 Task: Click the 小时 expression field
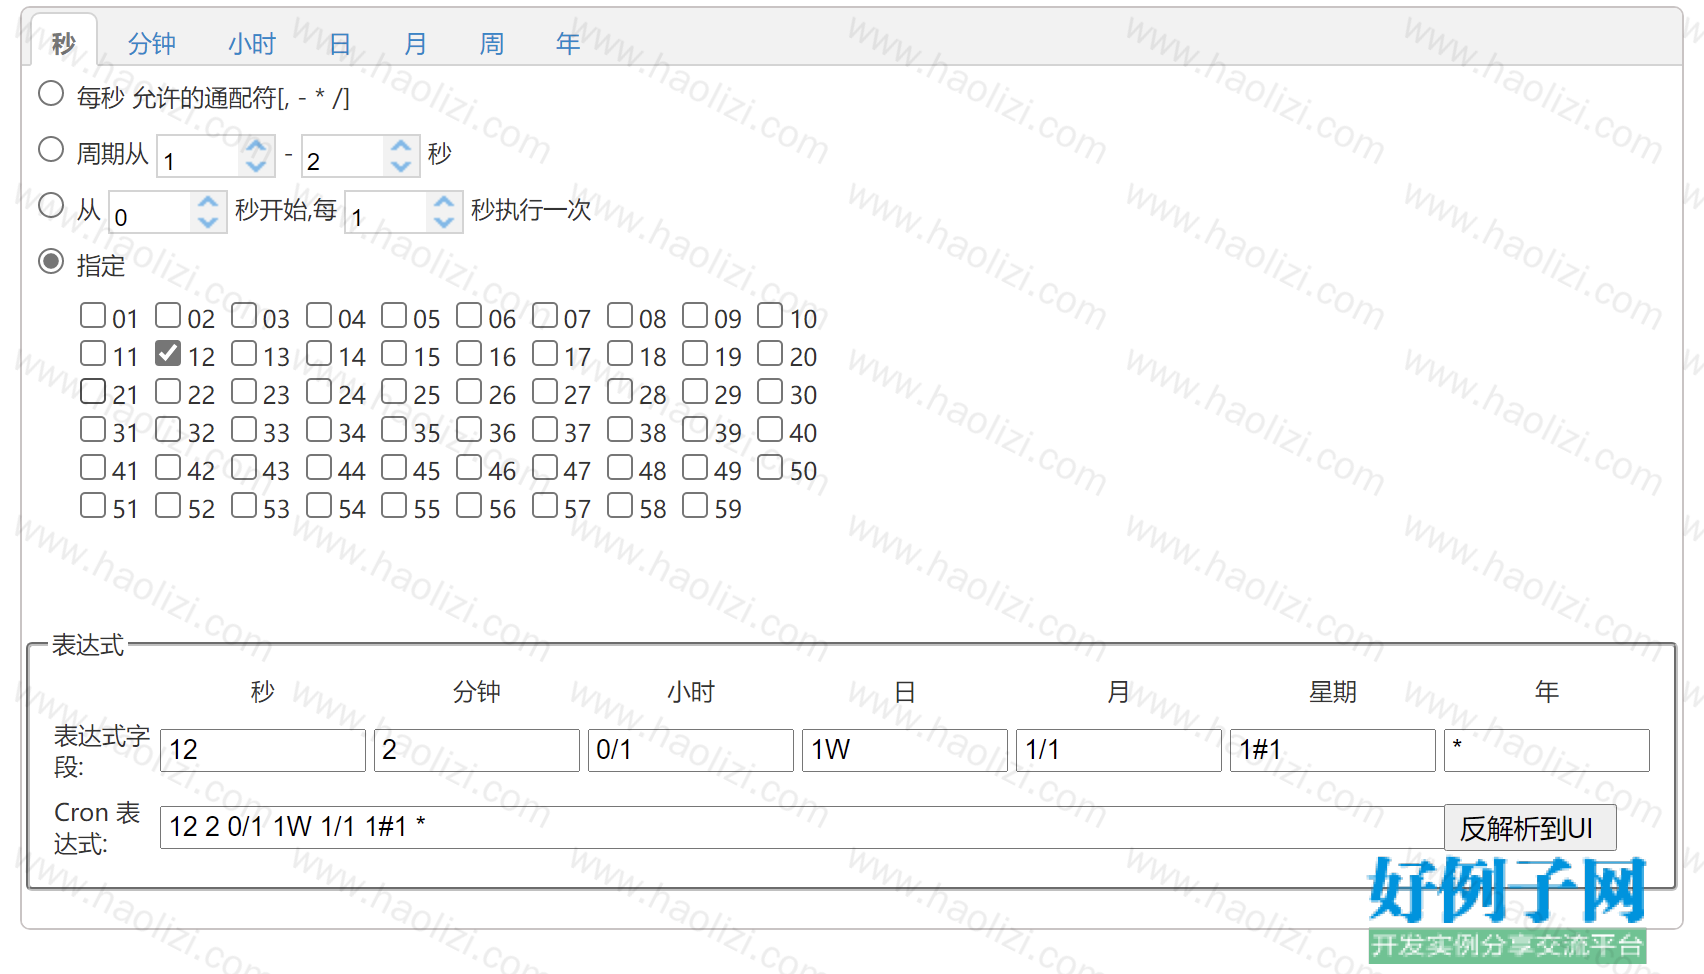pos(691,750)
